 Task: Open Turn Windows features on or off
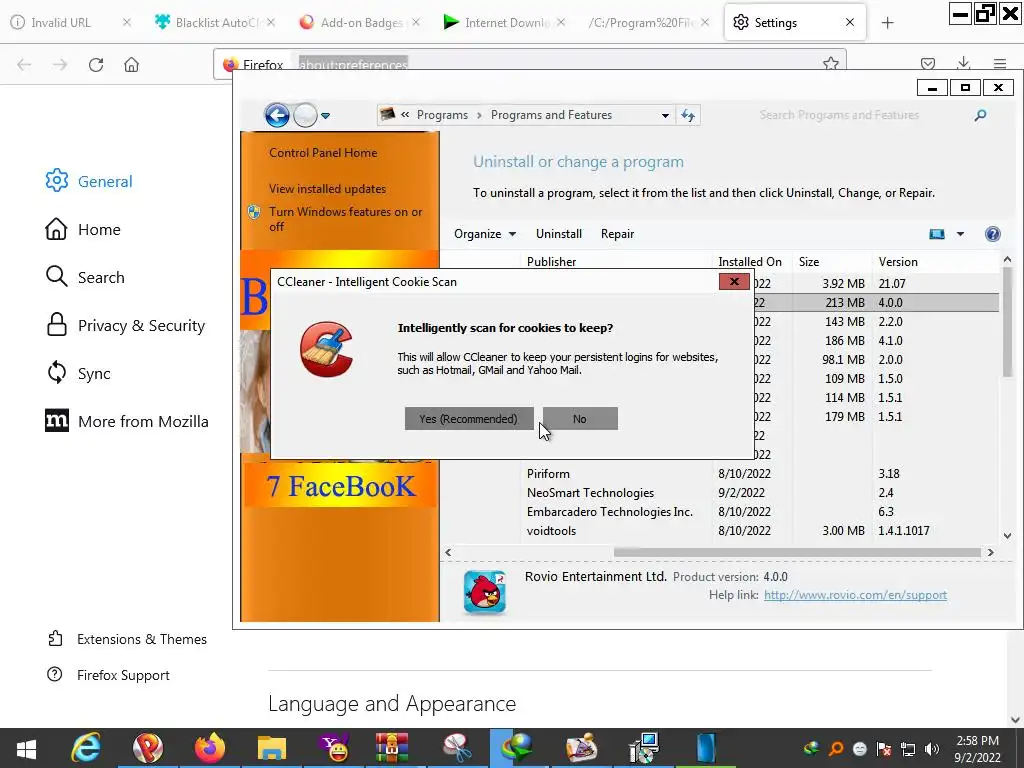345,219
